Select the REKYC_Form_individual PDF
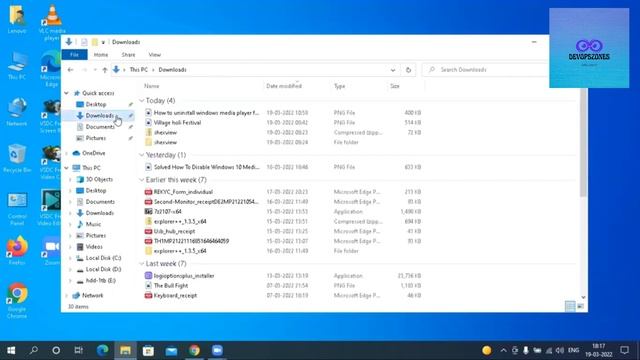 click(183, 192)
